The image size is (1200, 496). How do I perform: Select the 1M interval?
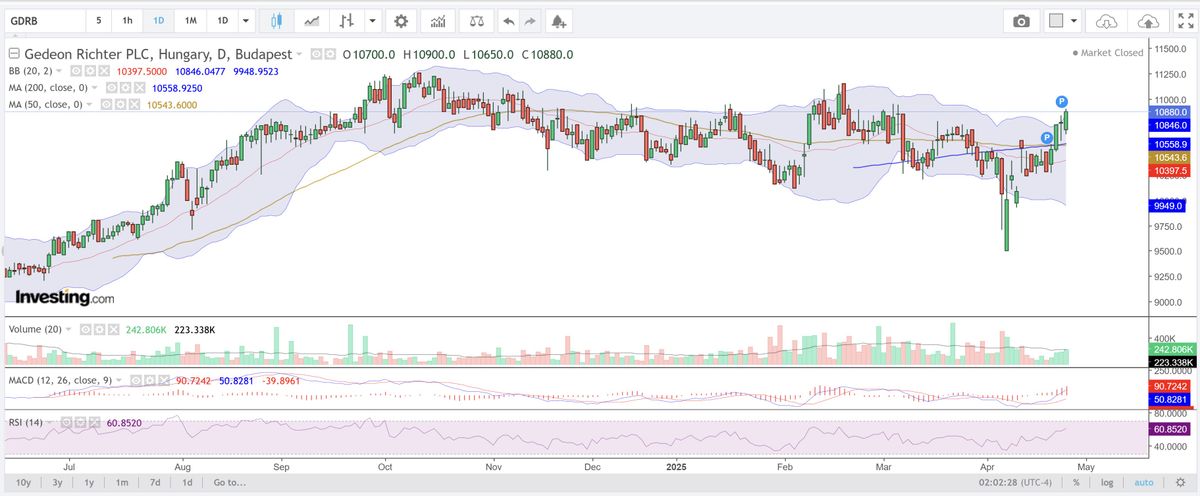tap(189, 21)
